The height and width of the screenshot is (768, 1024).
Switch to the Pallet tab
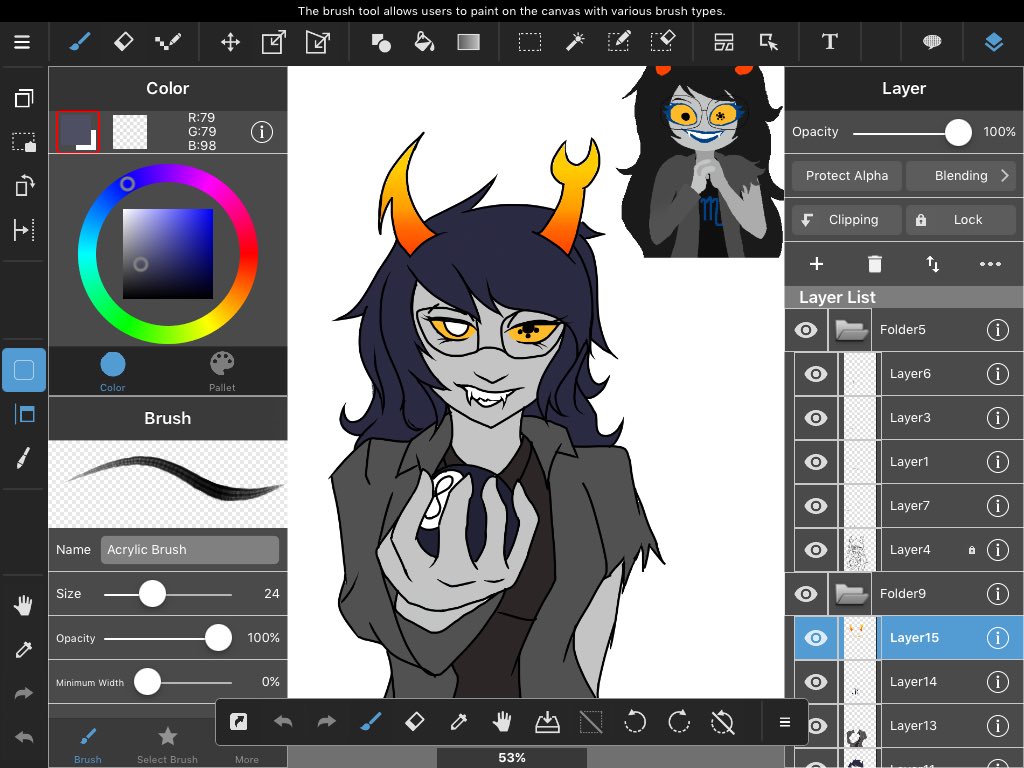222,372
